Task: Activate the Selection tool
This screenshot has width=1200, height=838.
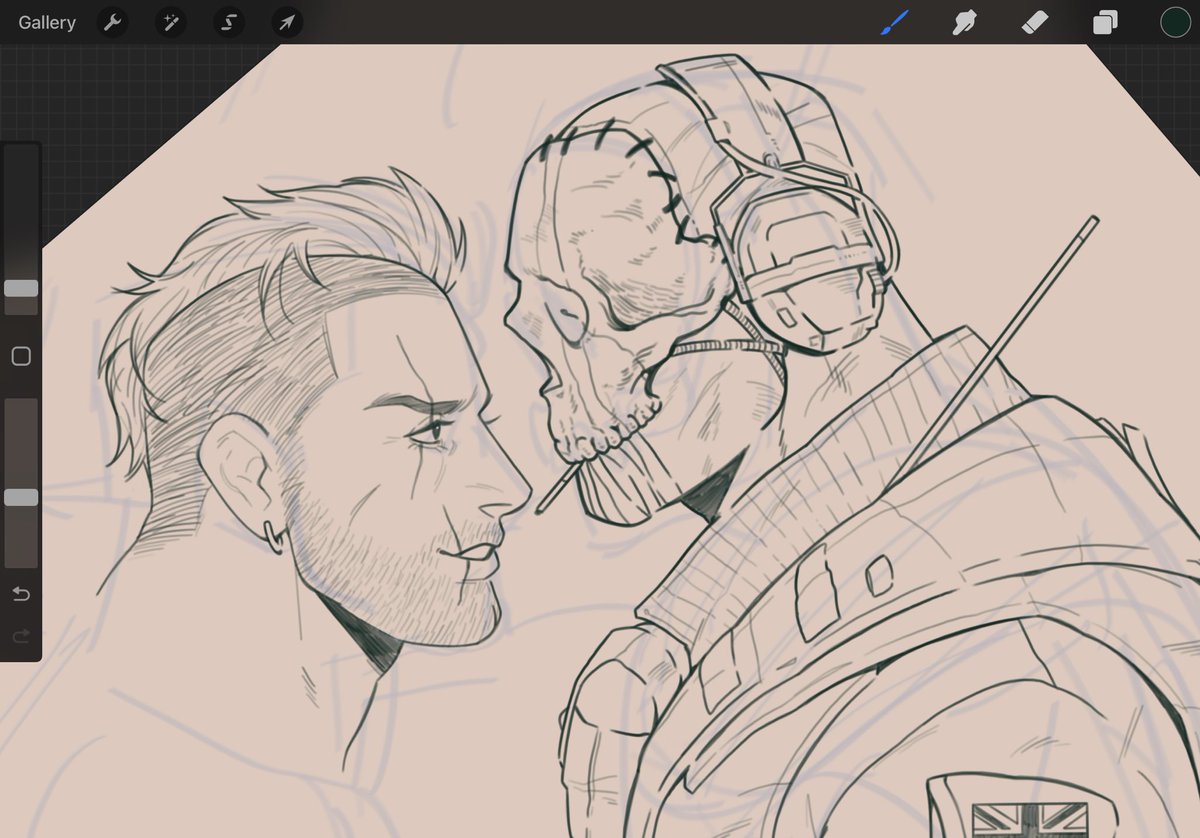Action: coord(229,22)
